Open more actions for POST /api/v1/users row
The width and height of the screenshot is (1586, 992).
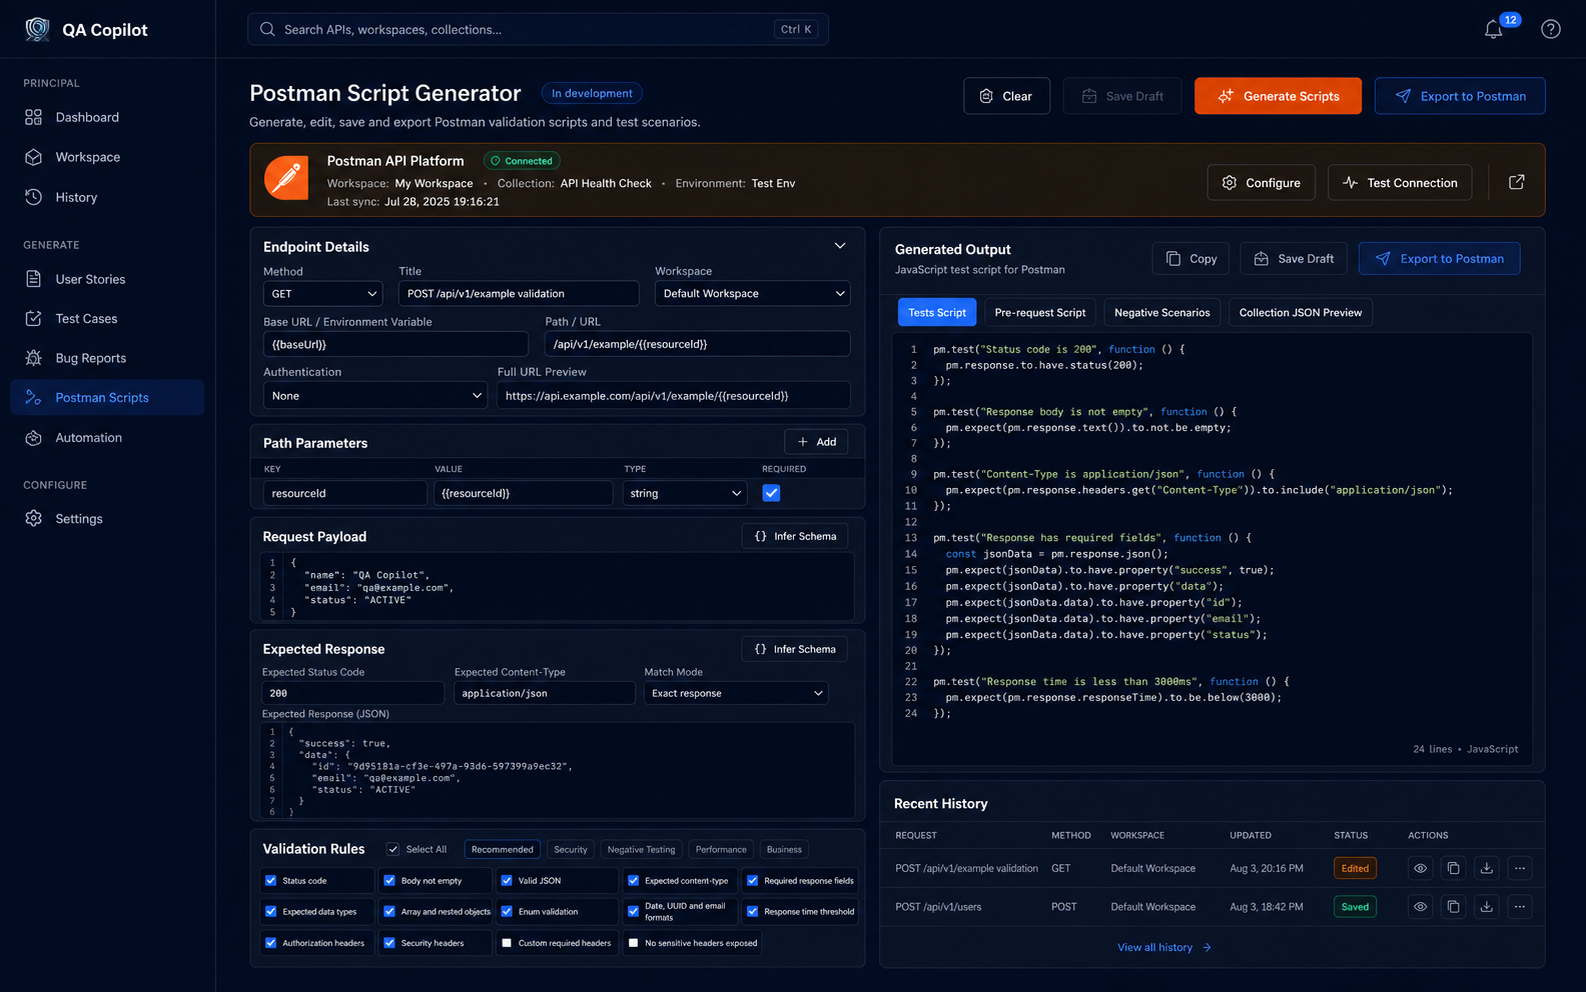(x=1520, y=907)
